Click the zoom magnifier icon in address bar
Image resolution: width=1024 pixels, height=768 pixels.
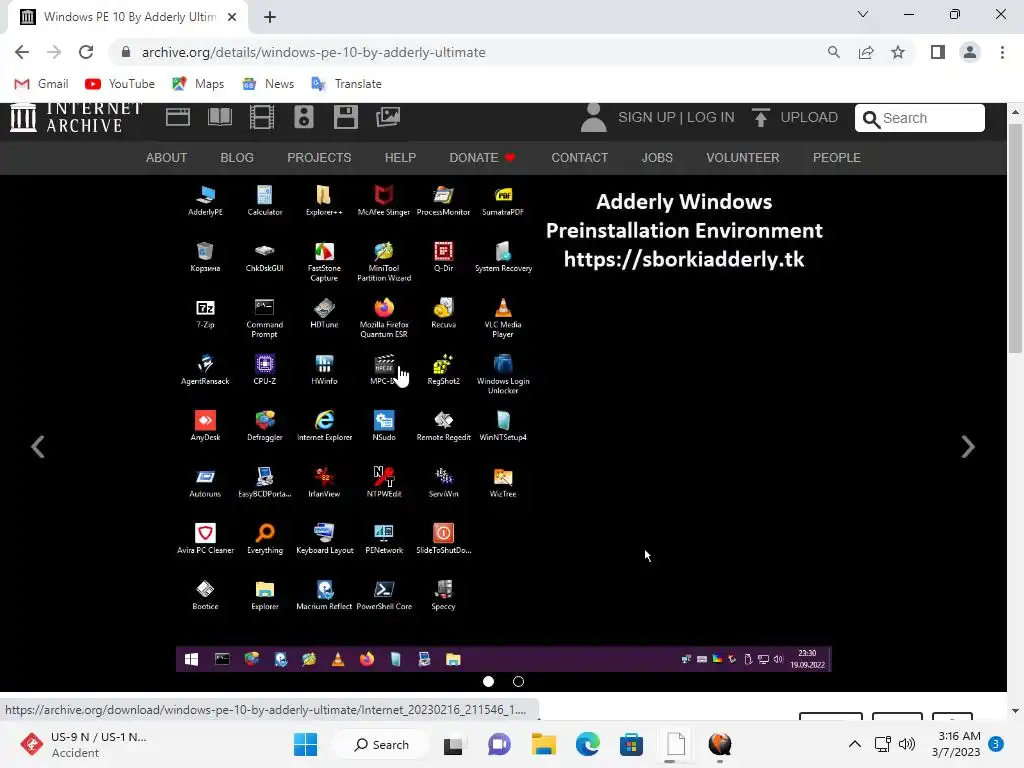pyautogui.click(x=833, y=52)
